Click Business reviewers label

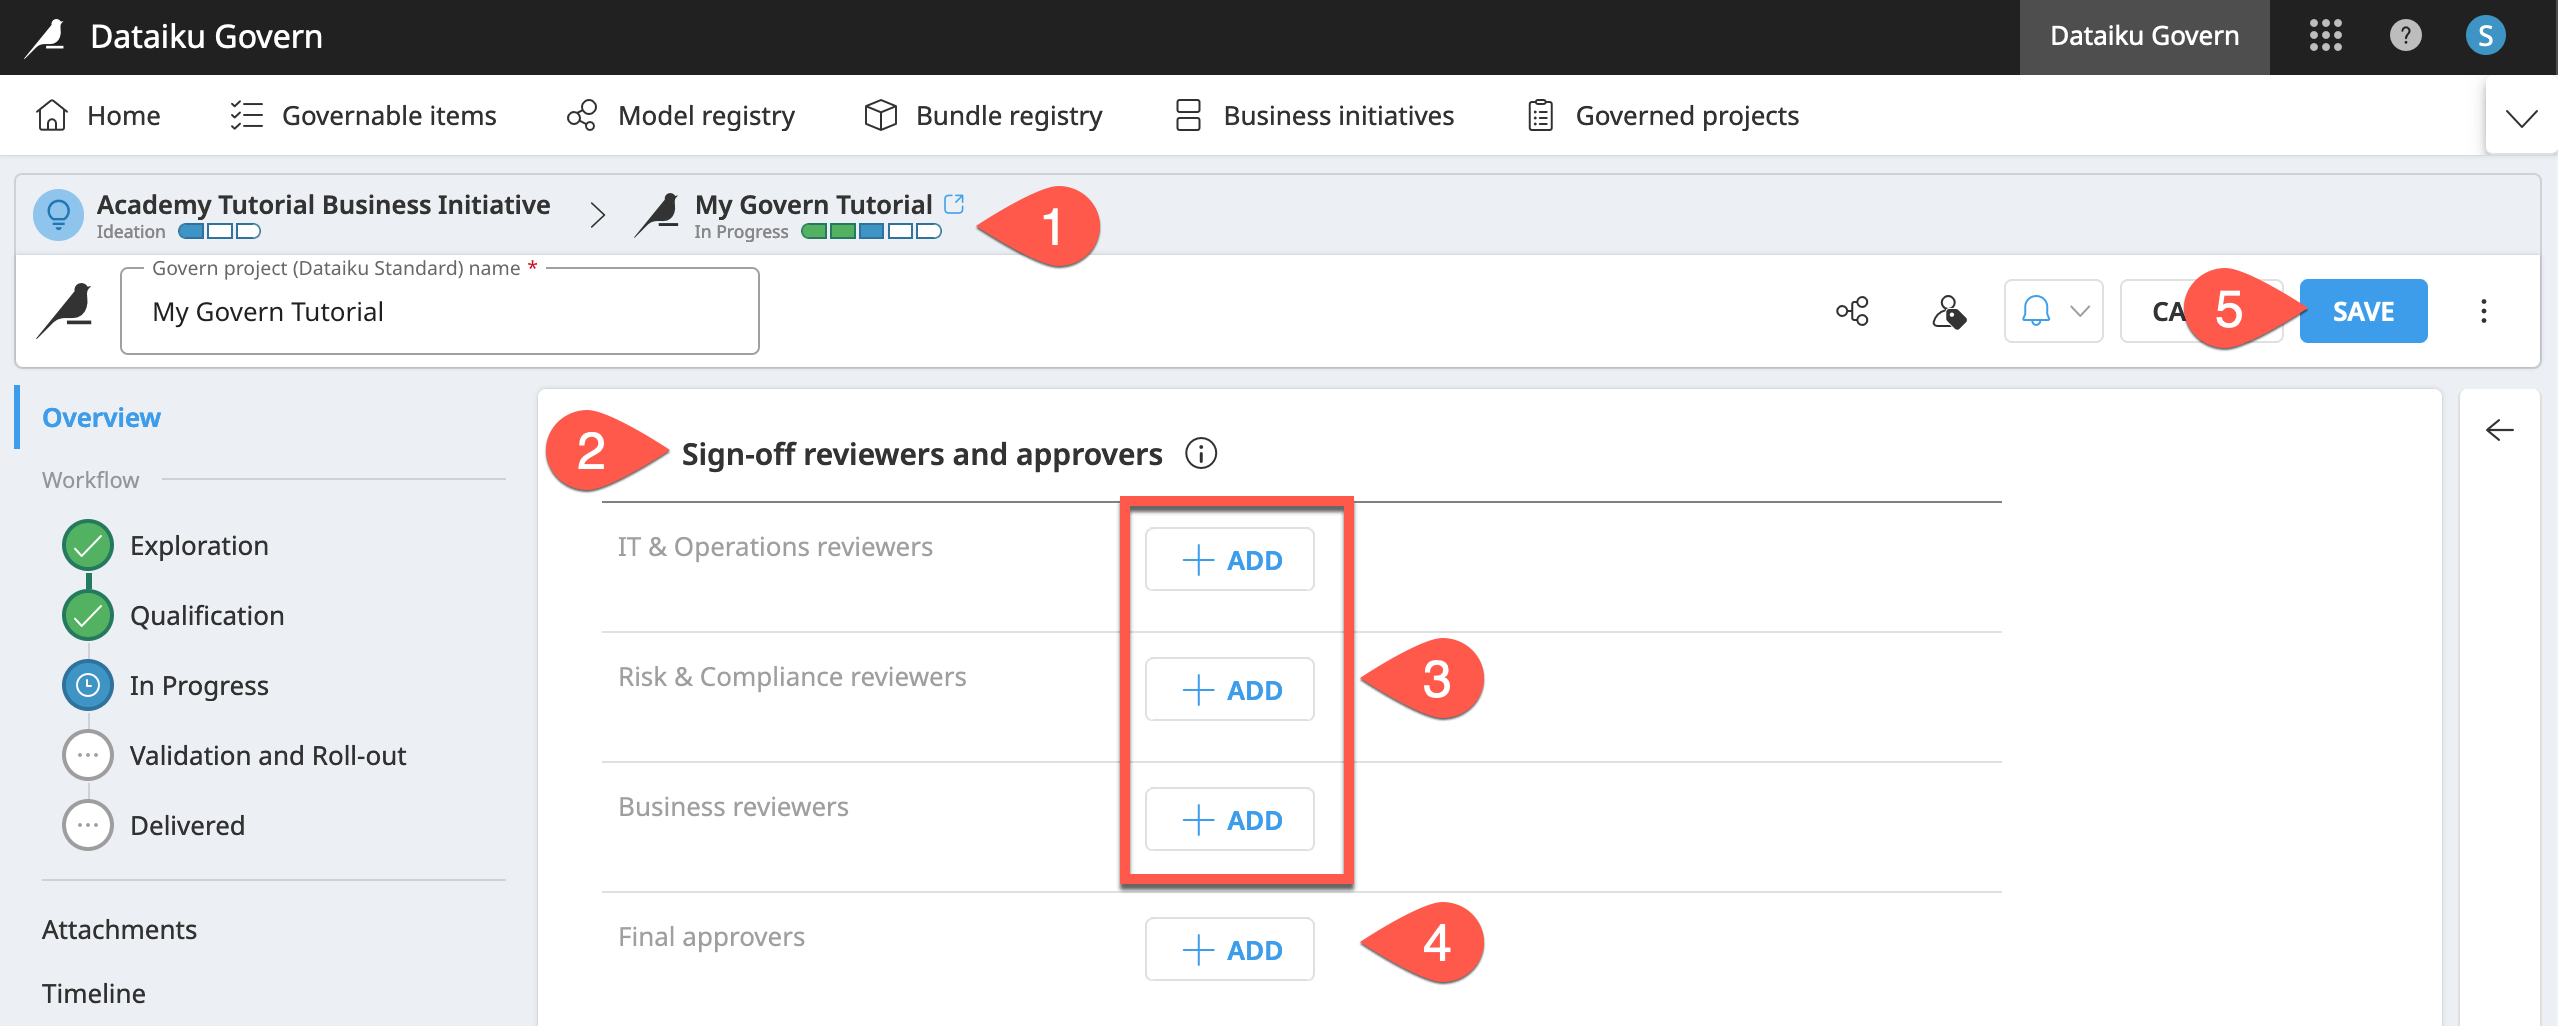click(x=733, y=806)
